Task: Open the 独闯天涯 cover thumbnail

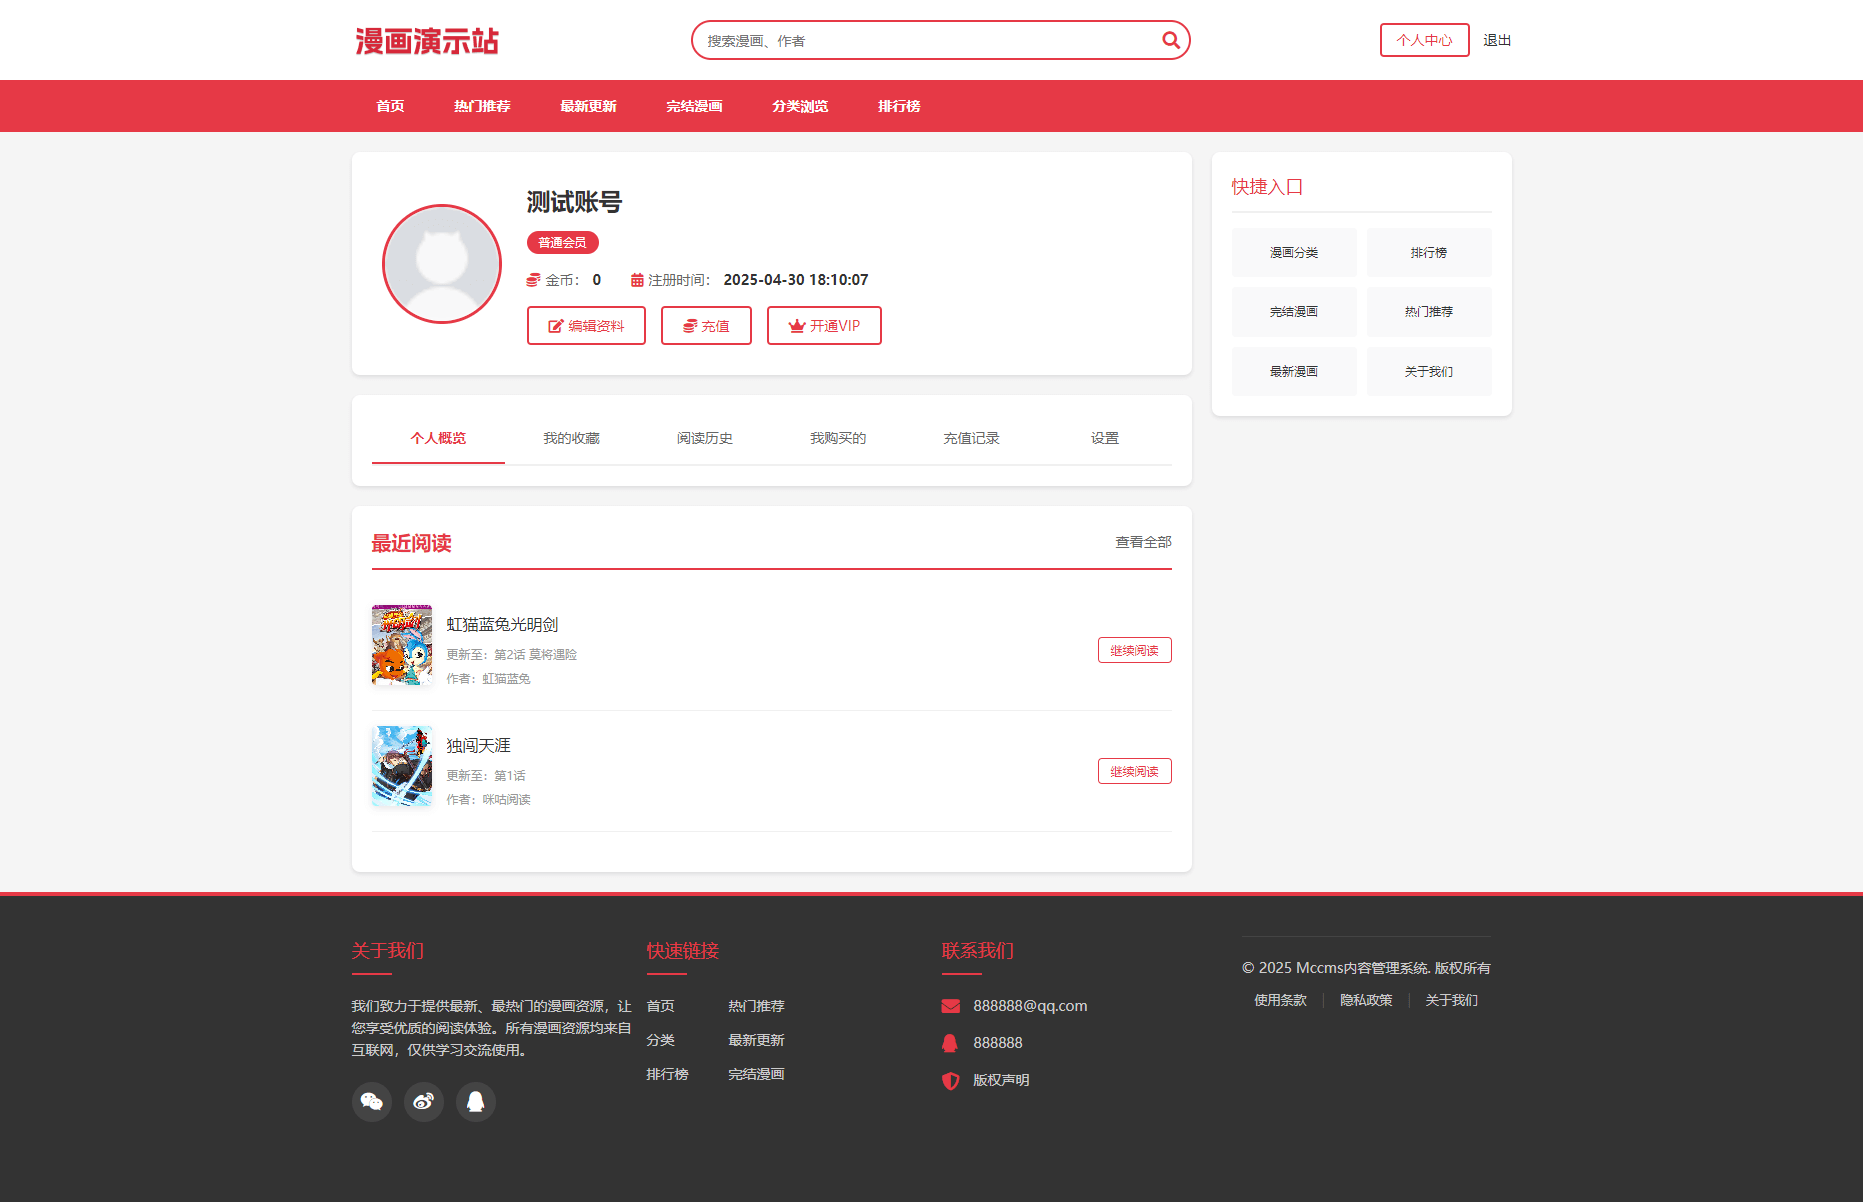Action: pyautogui.click(x=402, y=766)
